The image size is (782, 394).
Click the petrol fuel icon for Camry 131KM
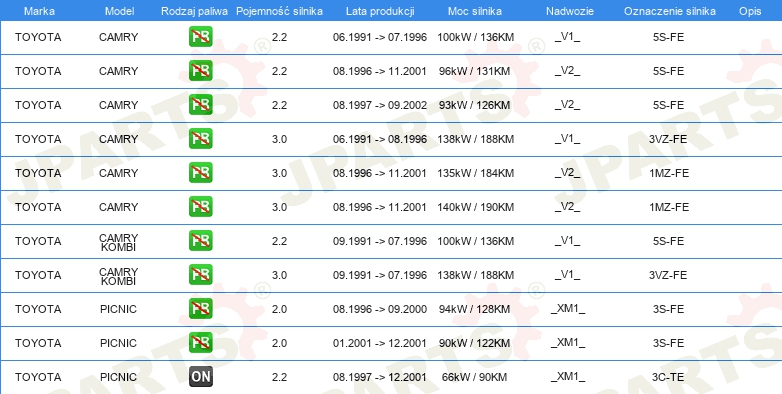click(200, 71)
